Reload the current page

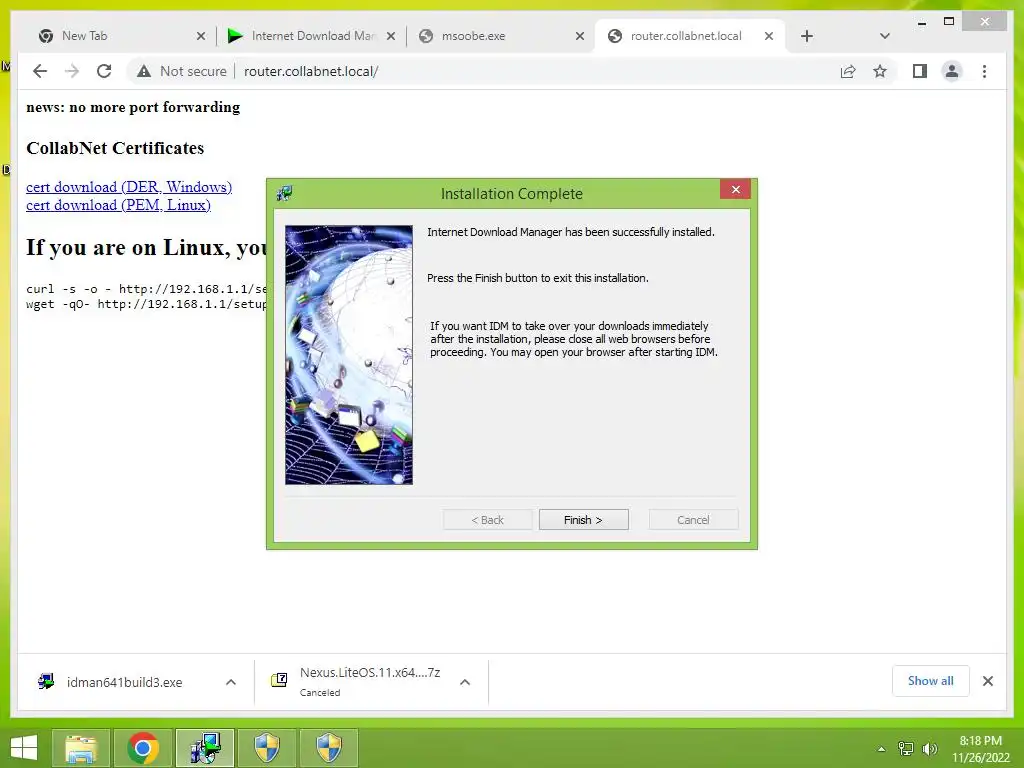pos(104,71)
